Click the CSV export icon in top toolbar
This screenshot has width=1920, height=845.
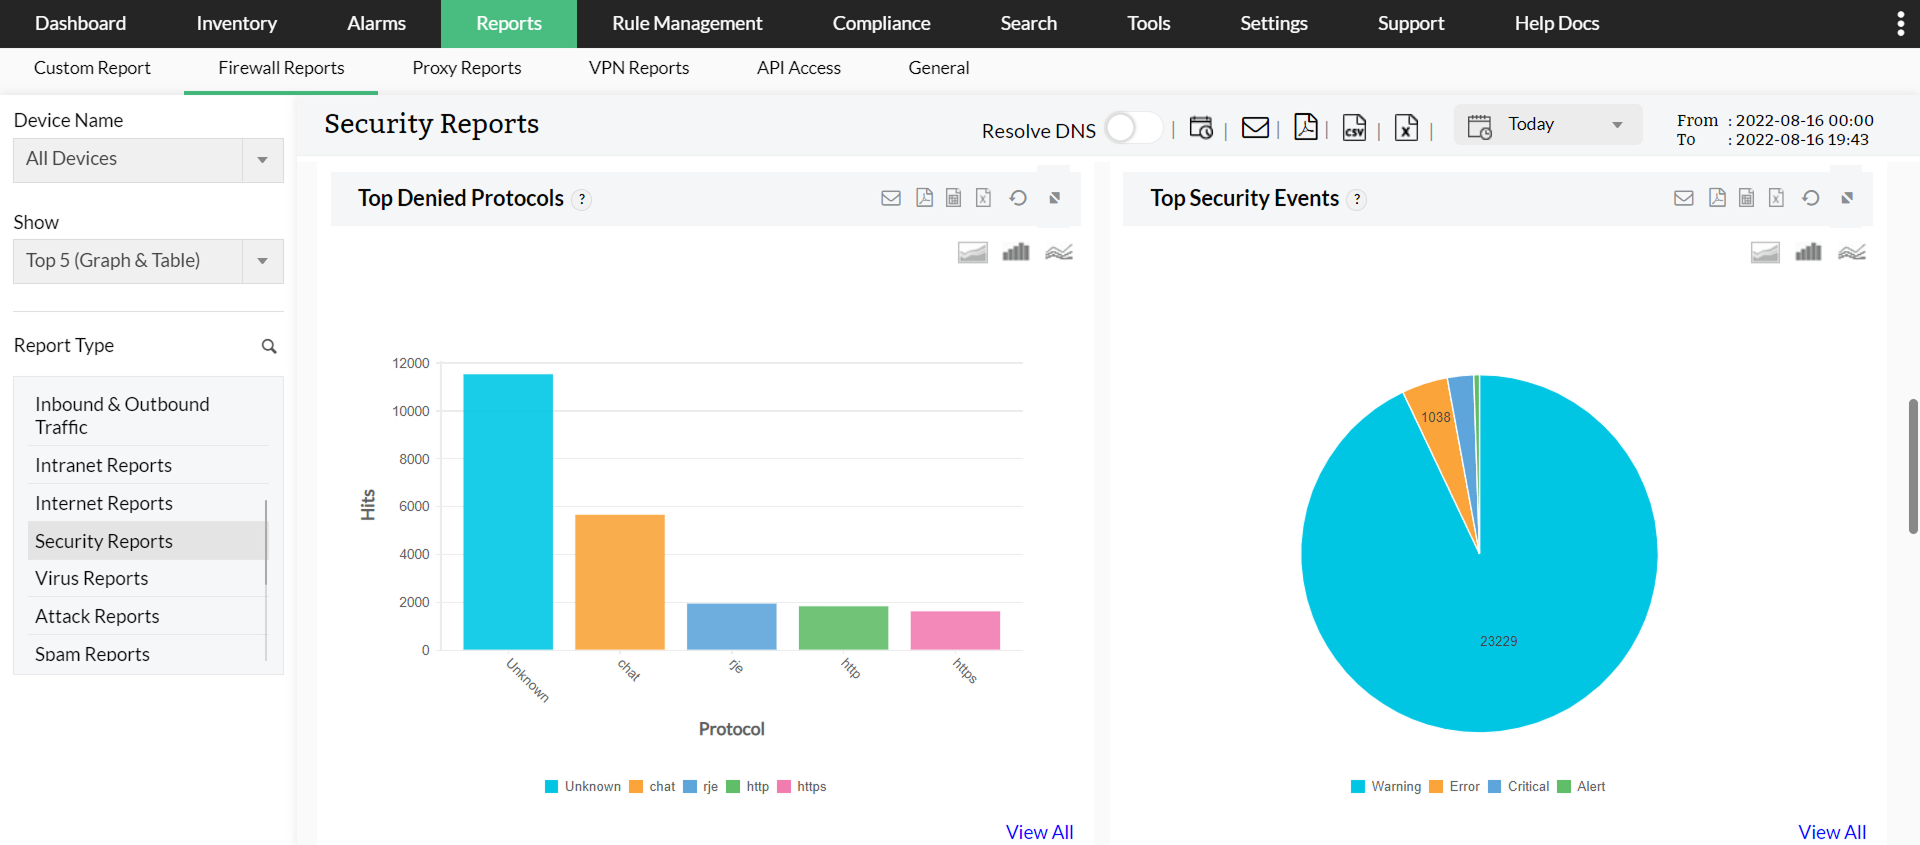(x=1354, y=127)
